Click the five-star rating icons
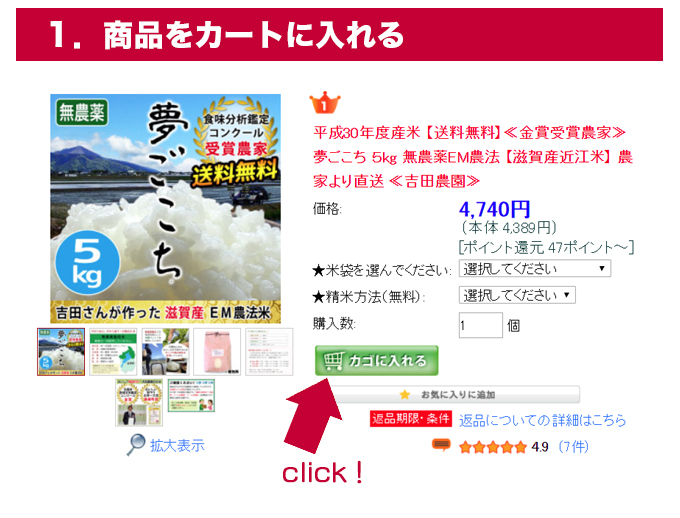 (493, 447)
